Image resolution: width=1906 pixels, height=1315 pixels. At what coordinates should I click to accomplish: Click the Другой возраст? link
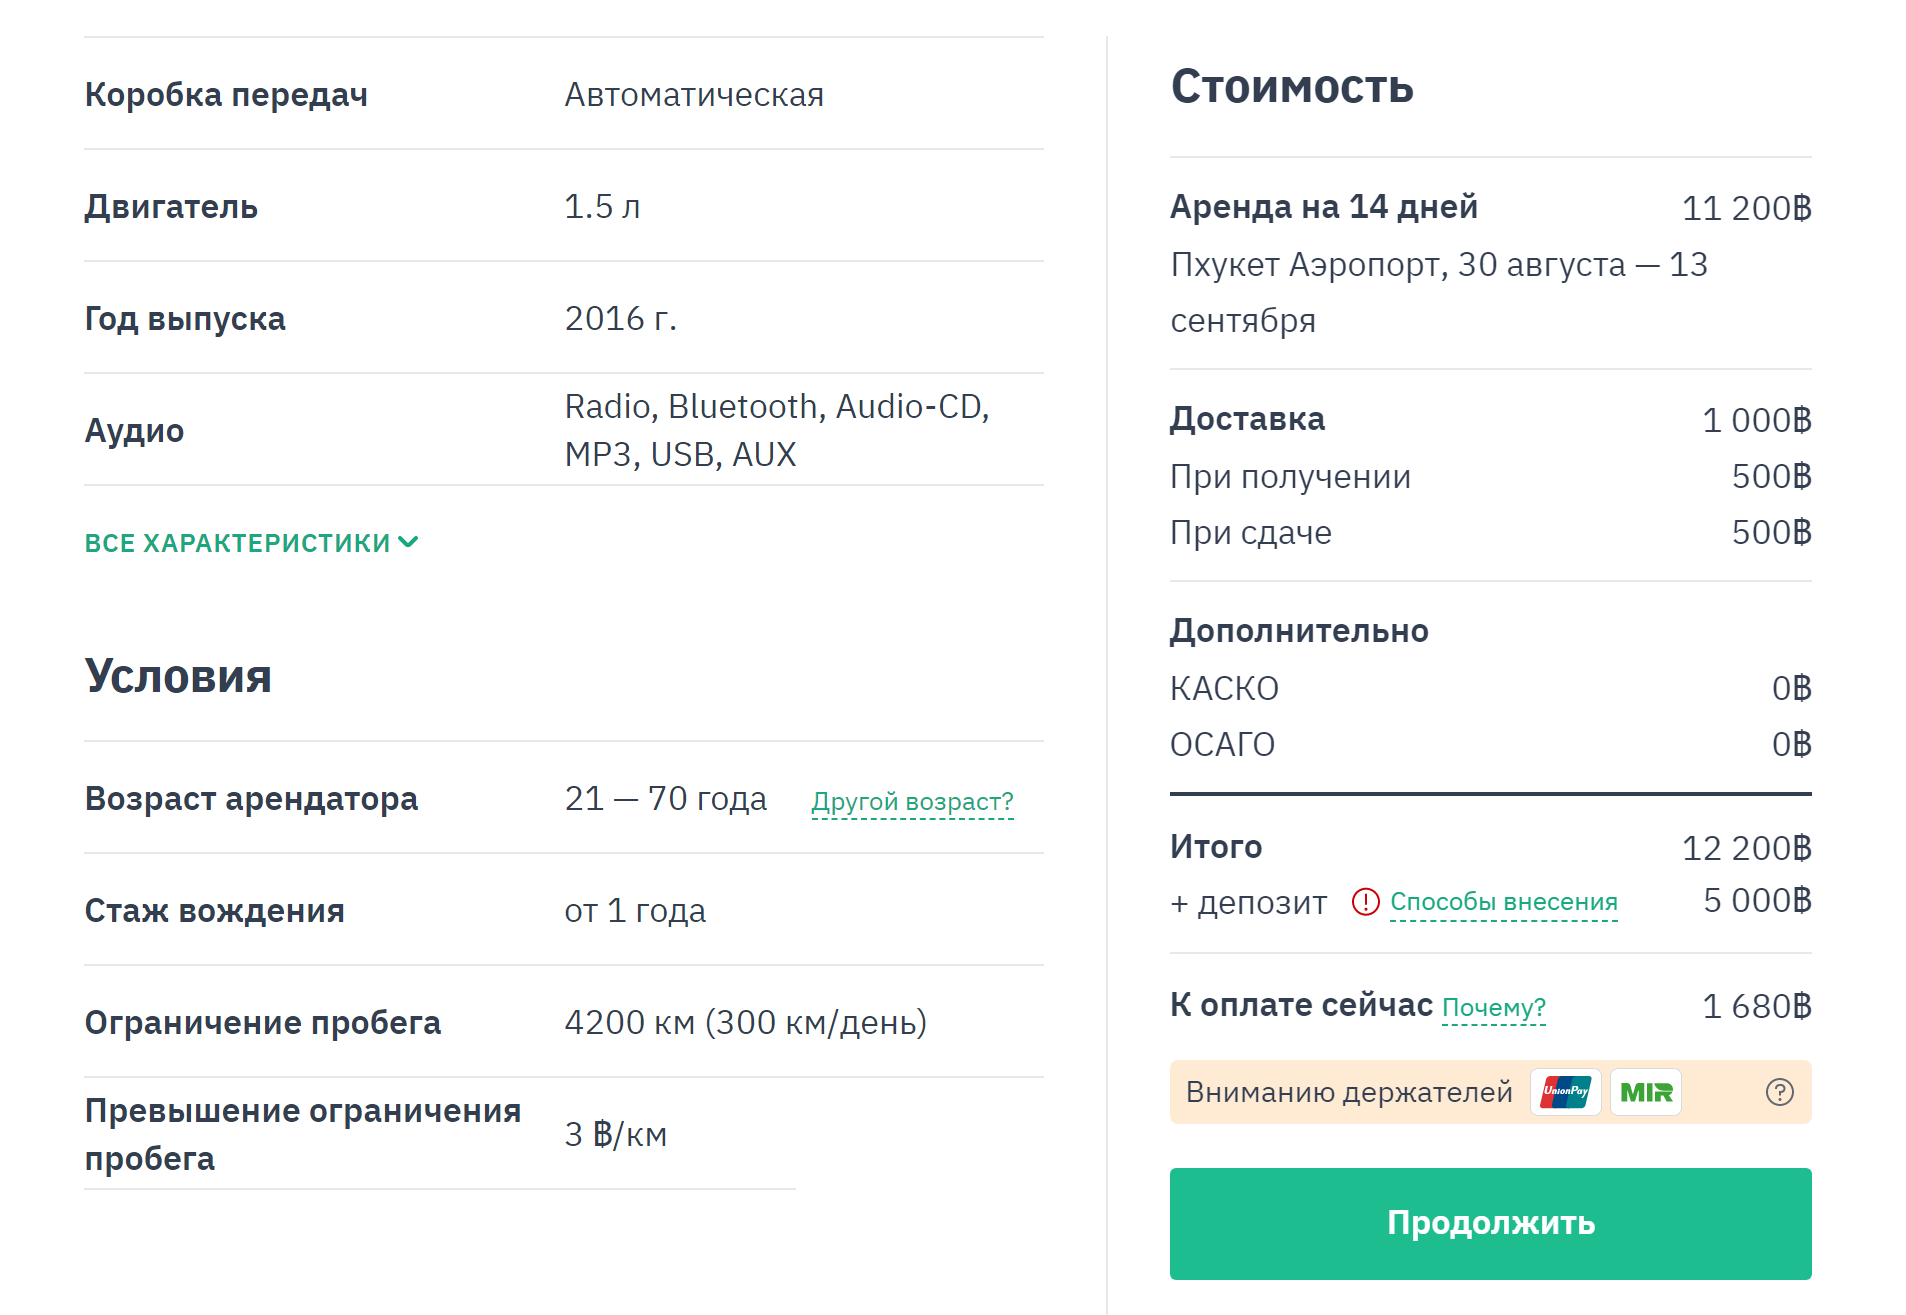click(x=912, y=802)
